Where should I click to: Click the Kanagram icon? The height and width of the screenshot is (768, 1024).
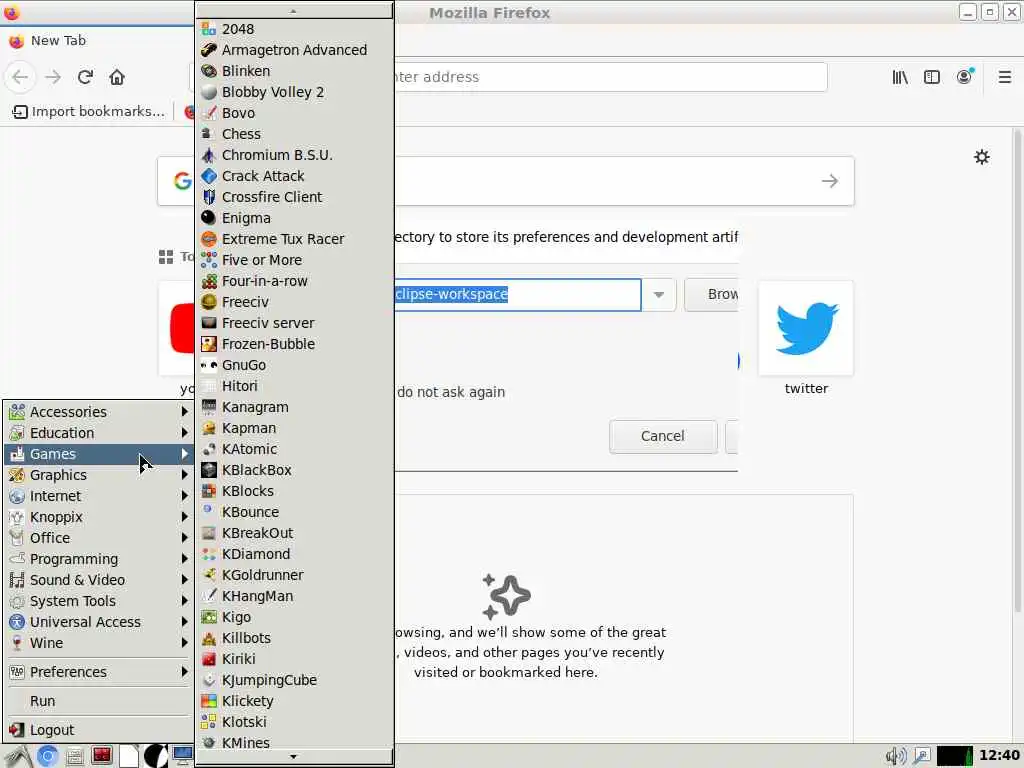tap(209, 407)
